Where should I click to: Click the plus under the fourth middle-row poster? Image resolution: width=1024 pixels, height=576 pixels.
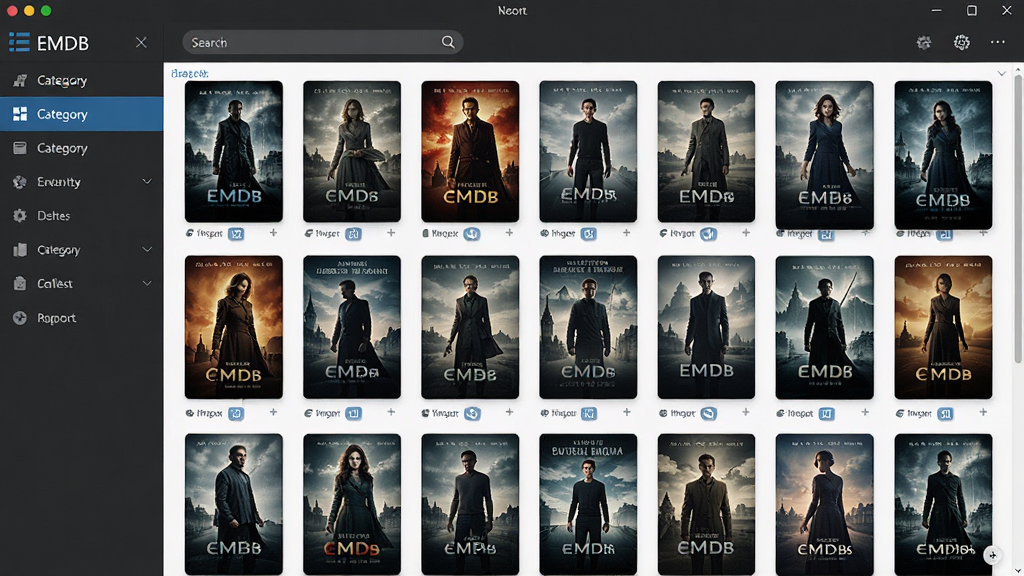[626, 412]
